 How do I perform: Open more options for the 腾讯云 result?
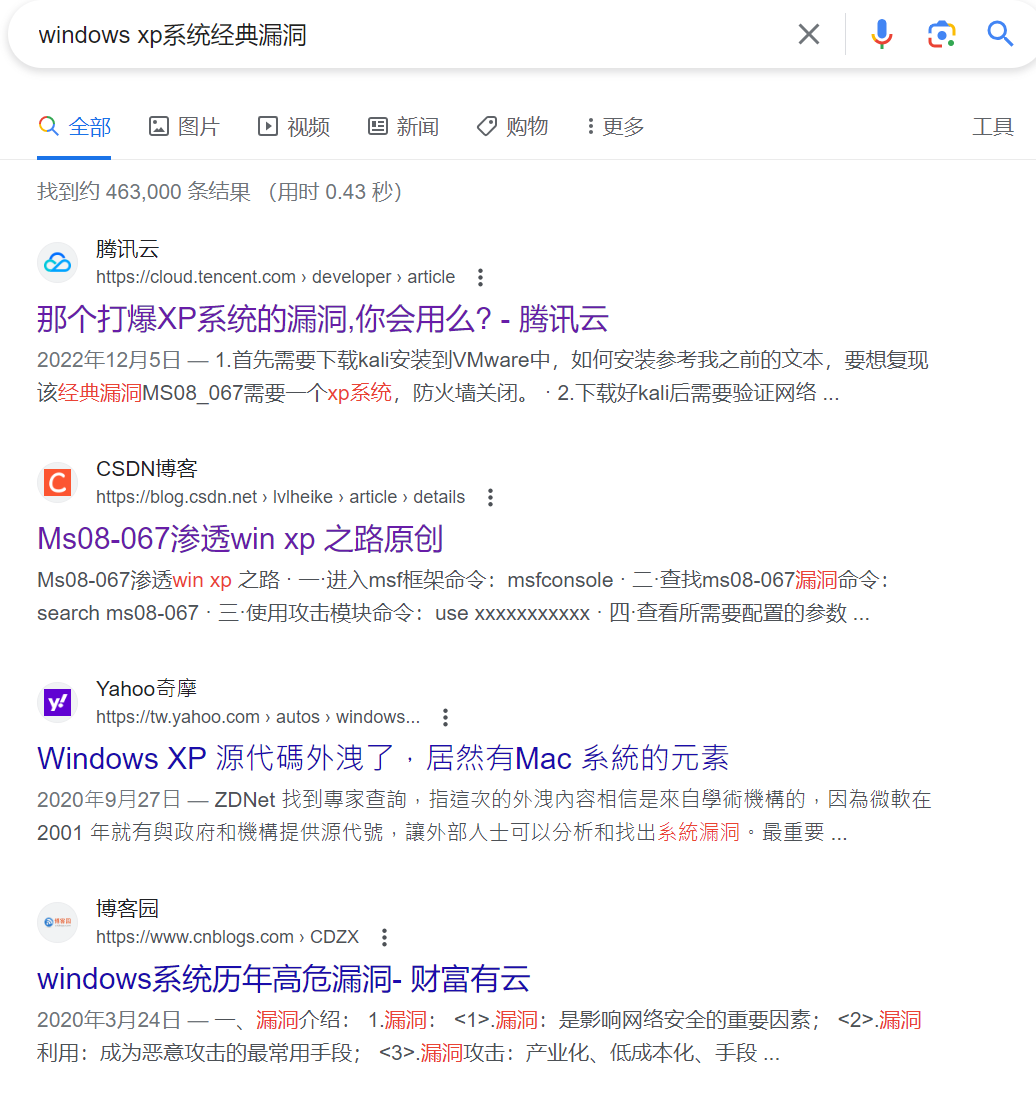point(480,277)
